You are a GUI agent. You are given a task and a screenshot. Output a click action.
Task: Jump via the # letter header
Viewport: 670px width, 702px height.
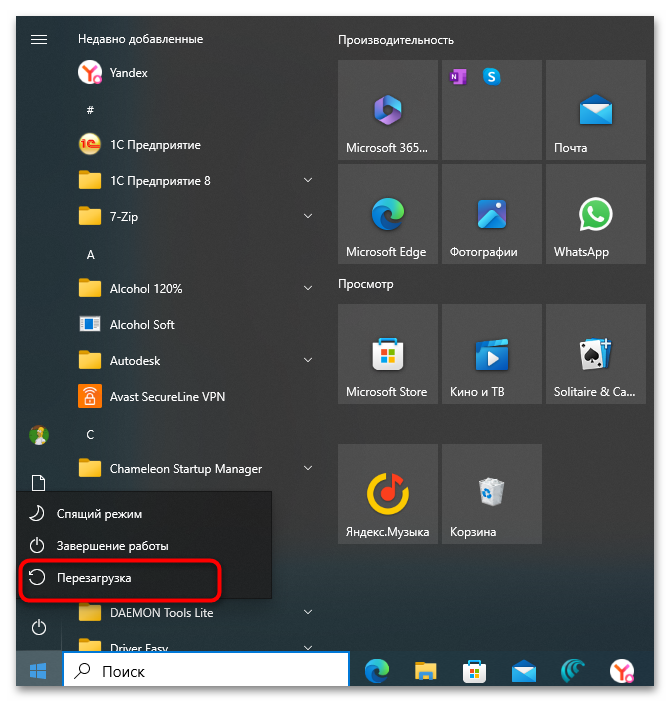point(90,110)
